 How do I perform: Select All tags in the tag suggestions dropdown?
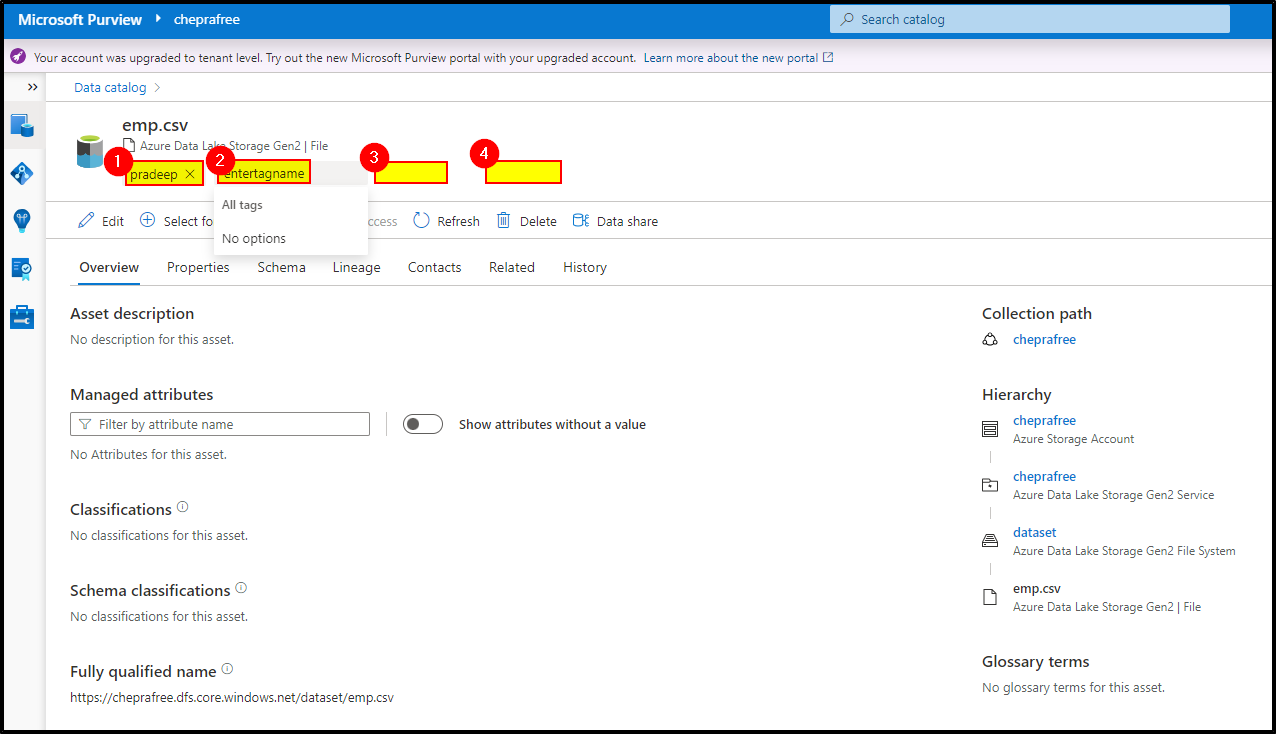coord(242,204)
